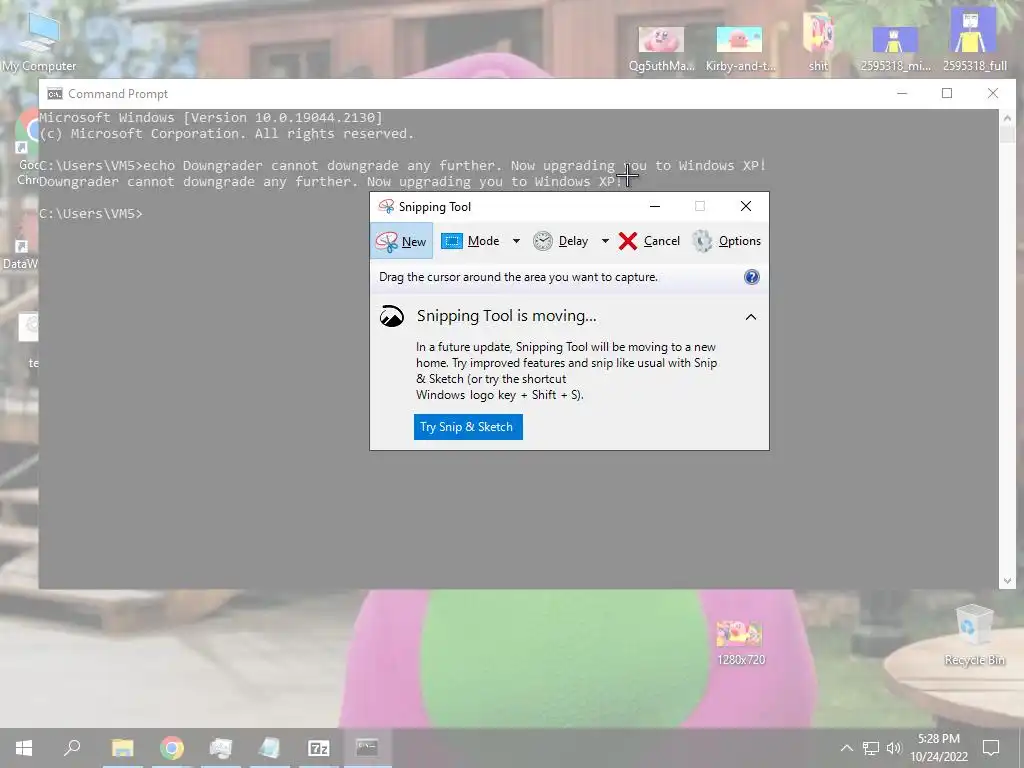Open the notification center icon
The width and height of the screenshot is (1024, 768).
991,748
